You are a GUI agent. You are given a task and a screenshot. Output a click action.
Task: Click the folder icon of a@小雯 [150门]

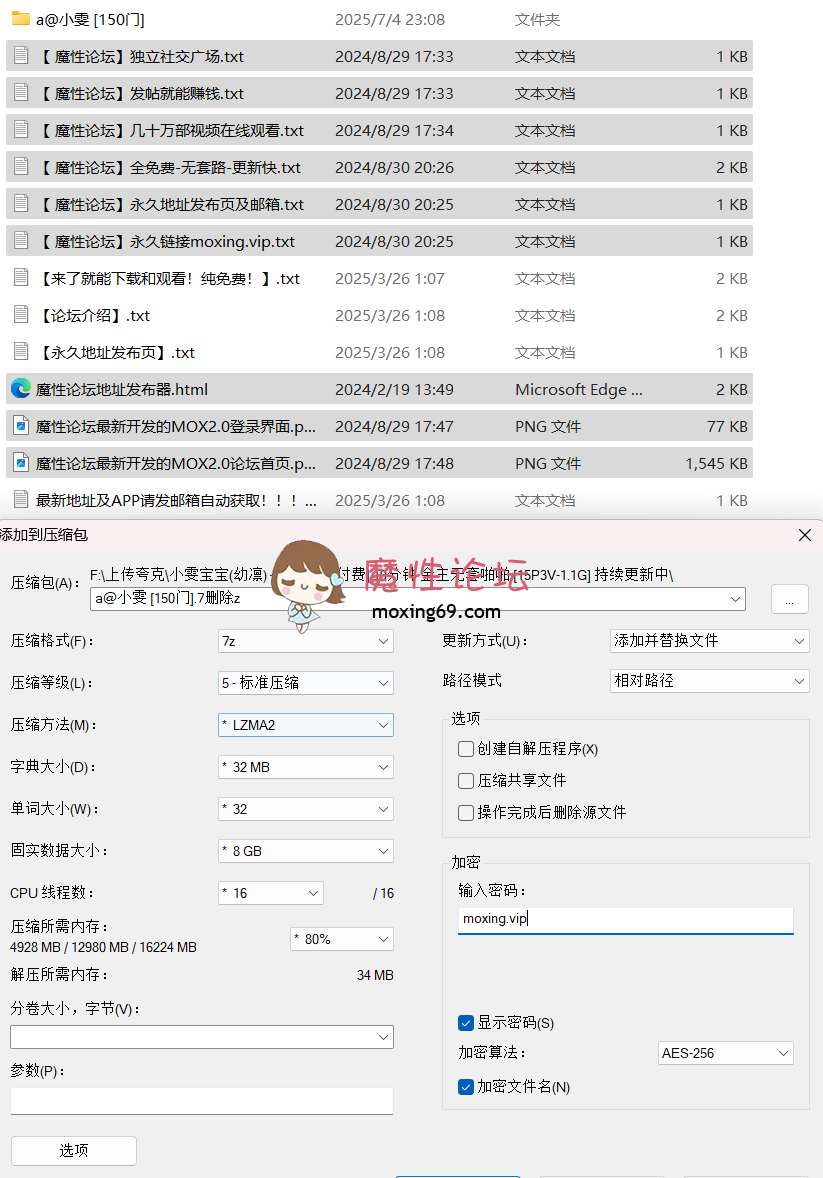(x=20, y=19)
